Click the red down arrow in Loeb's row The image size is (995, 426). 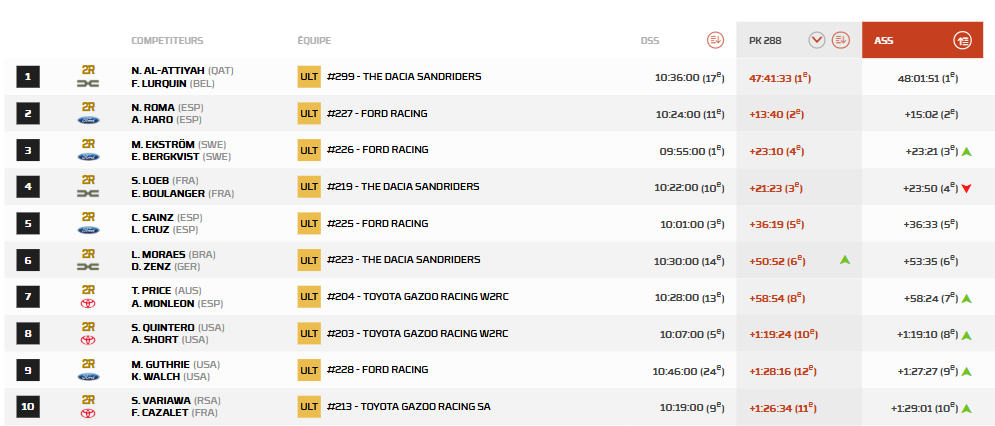[x=966, y=188]
